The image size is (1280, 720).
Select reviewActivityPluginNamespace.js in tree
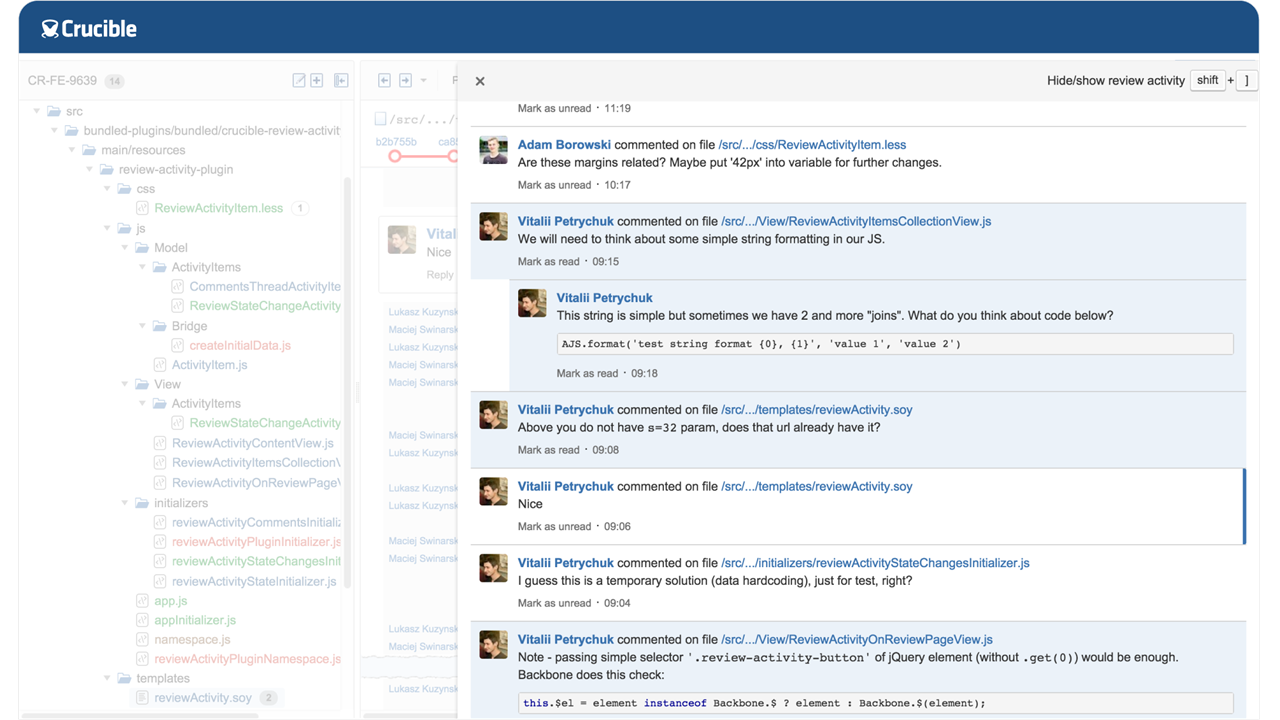click(x=247, y=659)
